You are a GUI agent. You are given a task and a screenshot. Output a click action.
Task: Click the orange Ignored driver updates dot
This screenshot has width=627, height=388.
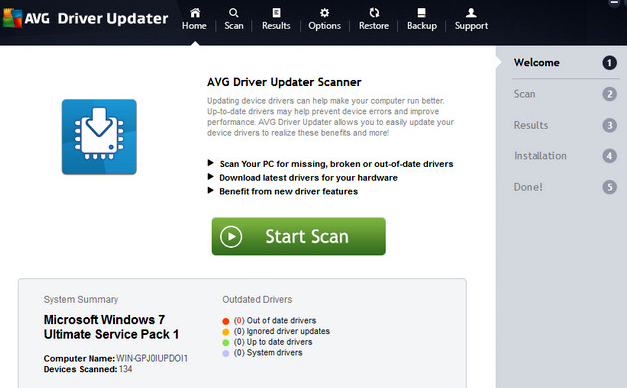click(x=226, y=332)
